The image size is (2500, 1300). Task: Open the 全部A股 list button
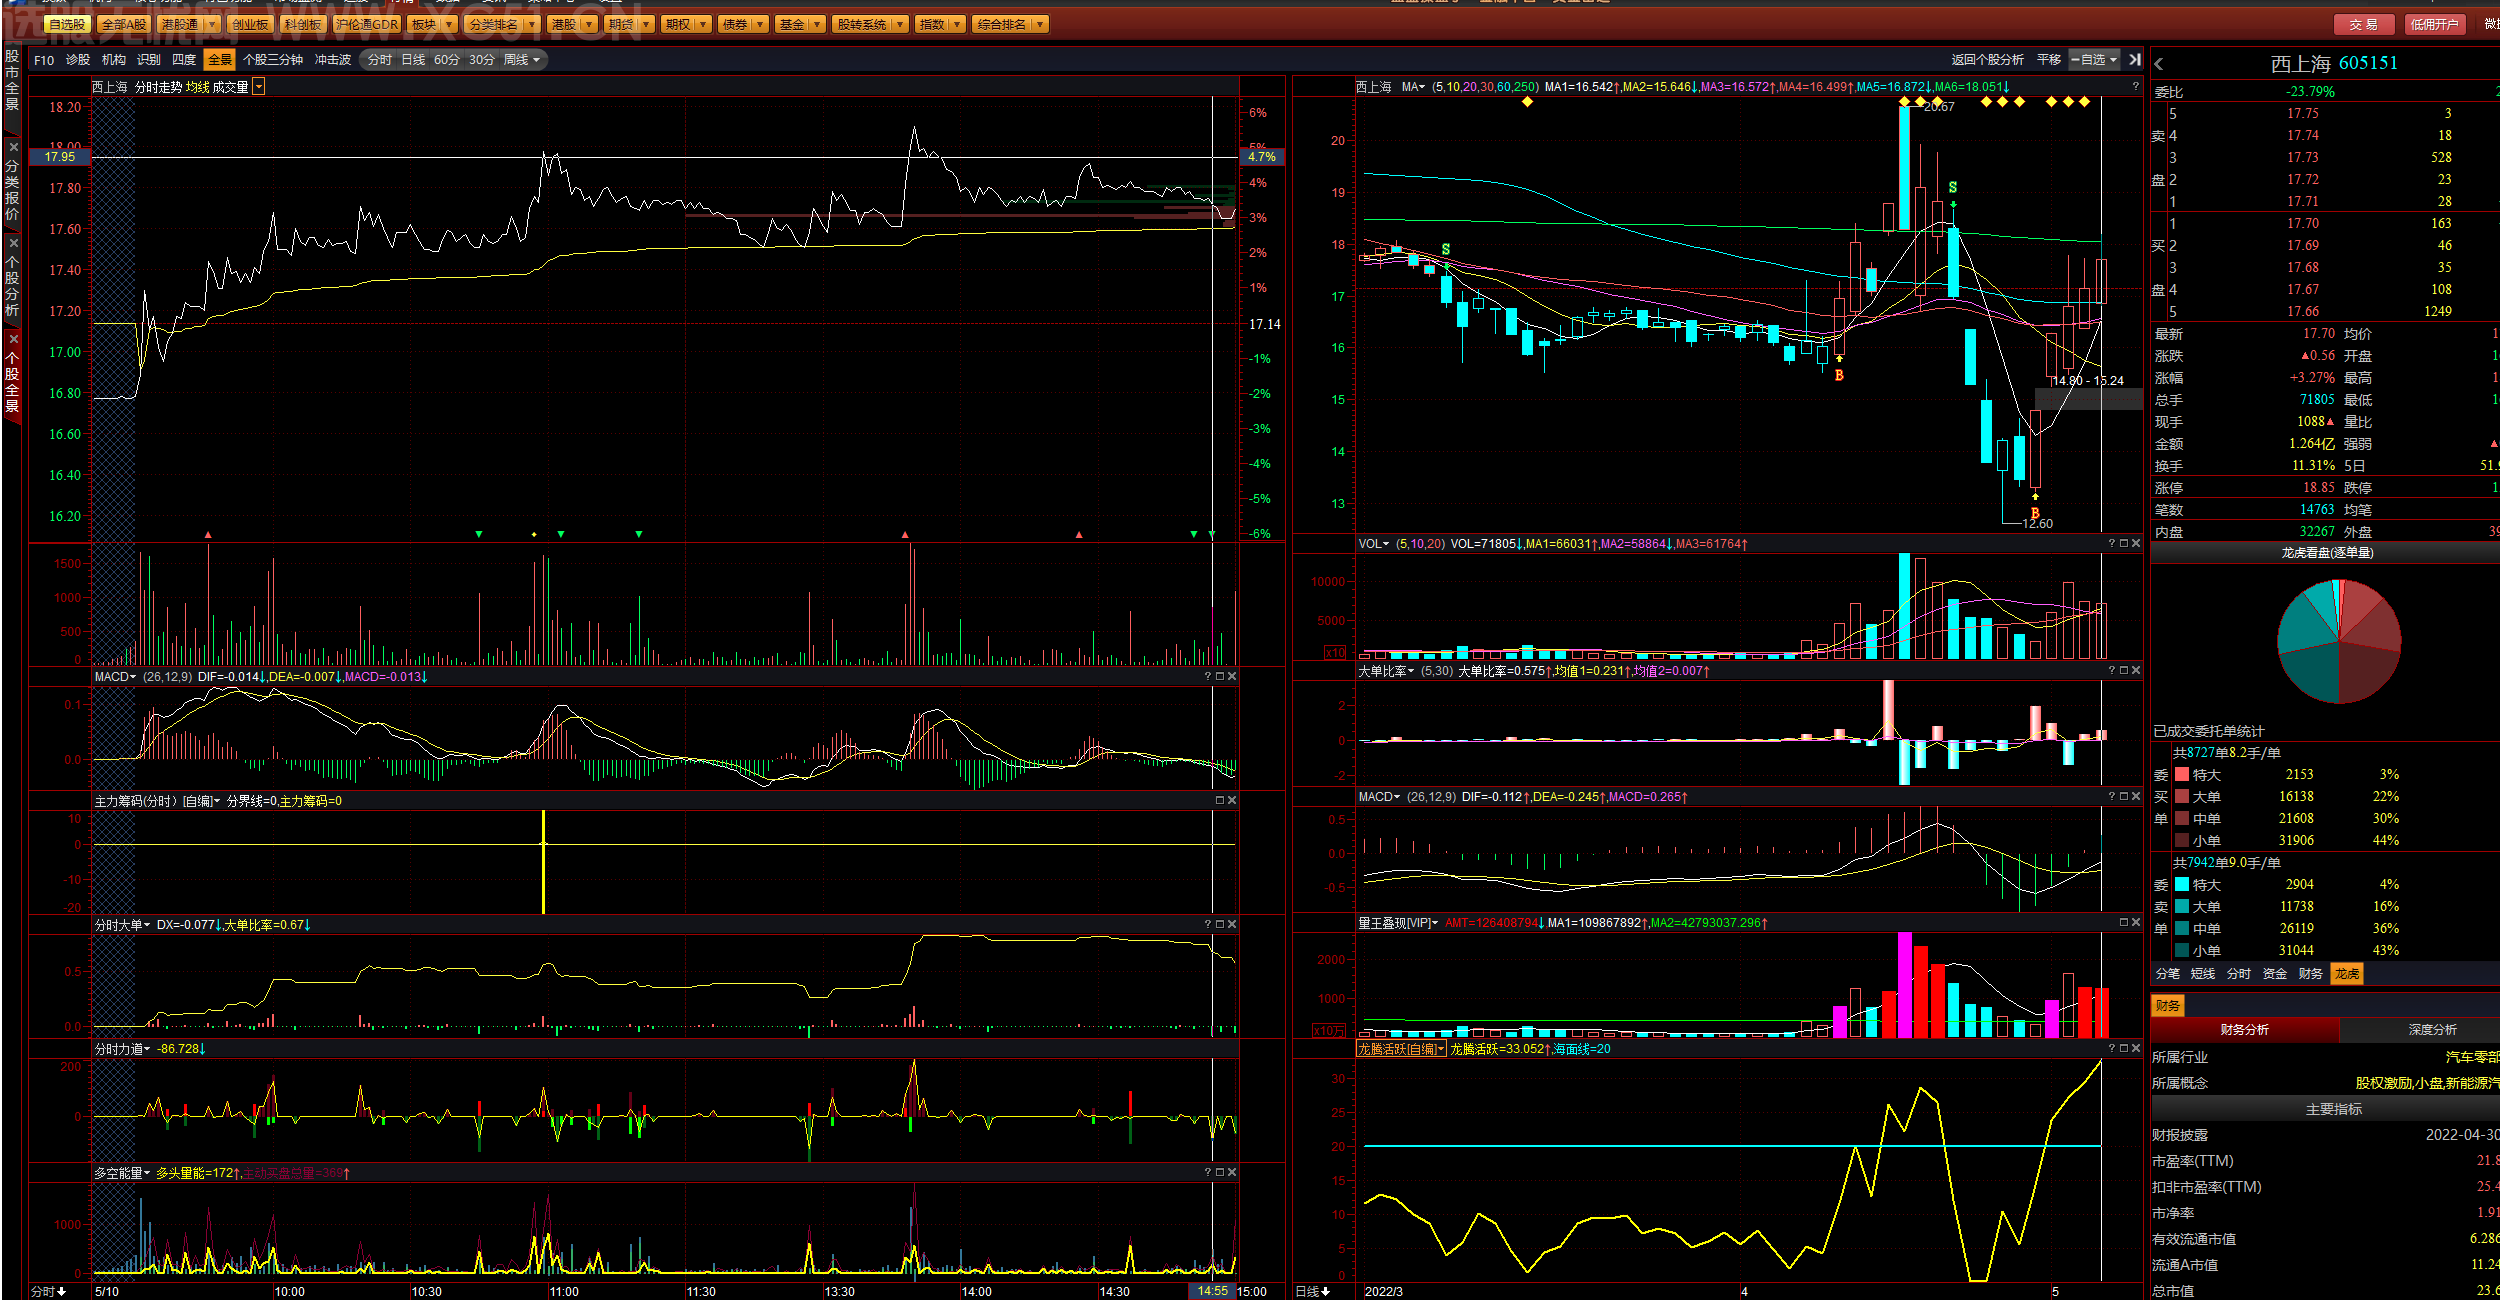coord(124,24)
